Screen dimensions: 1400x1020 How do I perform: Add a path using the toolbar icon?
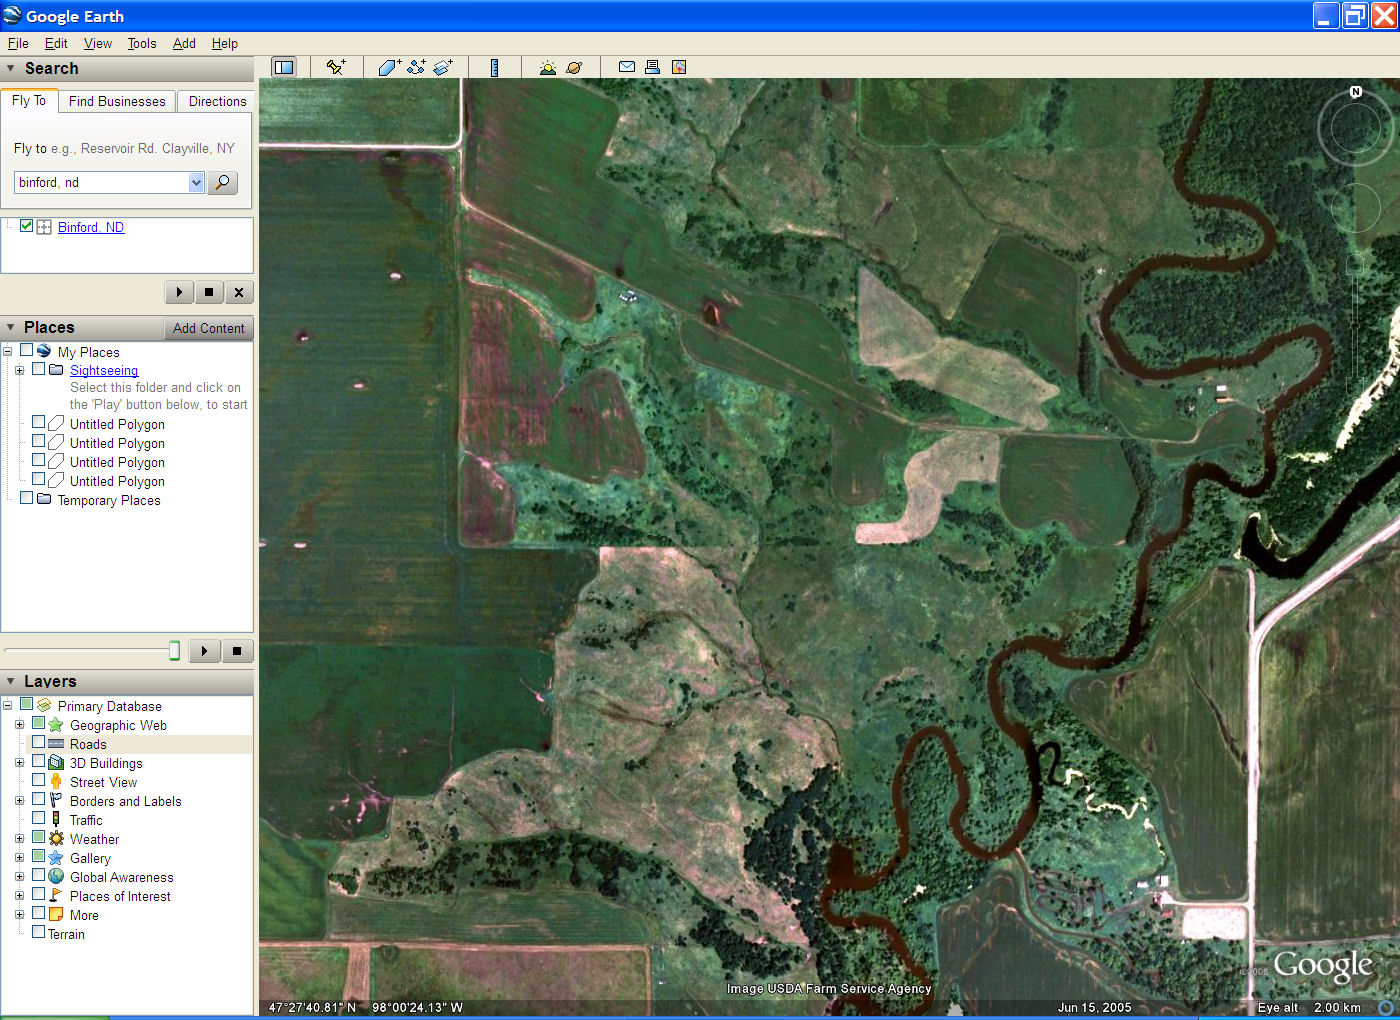click(416, 67)
